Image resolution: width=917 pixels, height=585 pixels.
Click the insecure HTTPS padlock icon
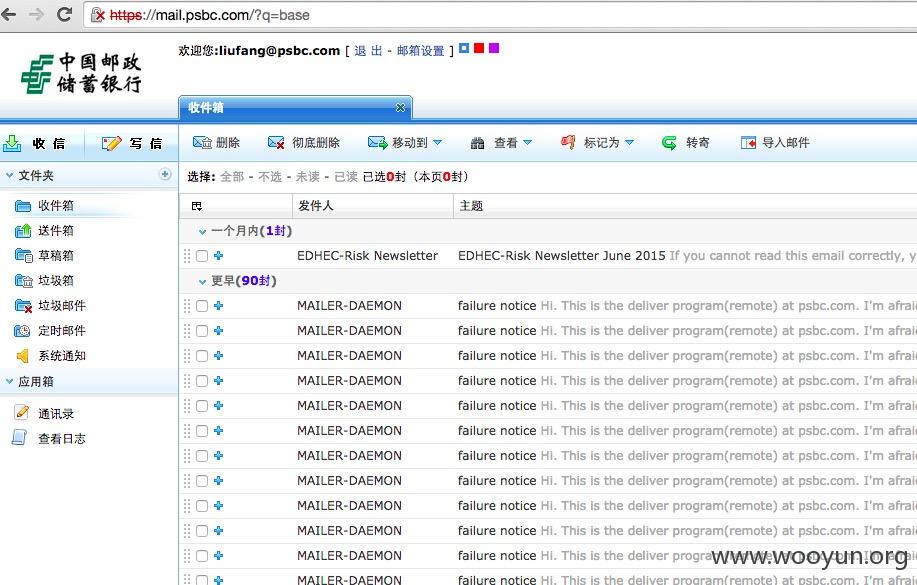point(98,15)
